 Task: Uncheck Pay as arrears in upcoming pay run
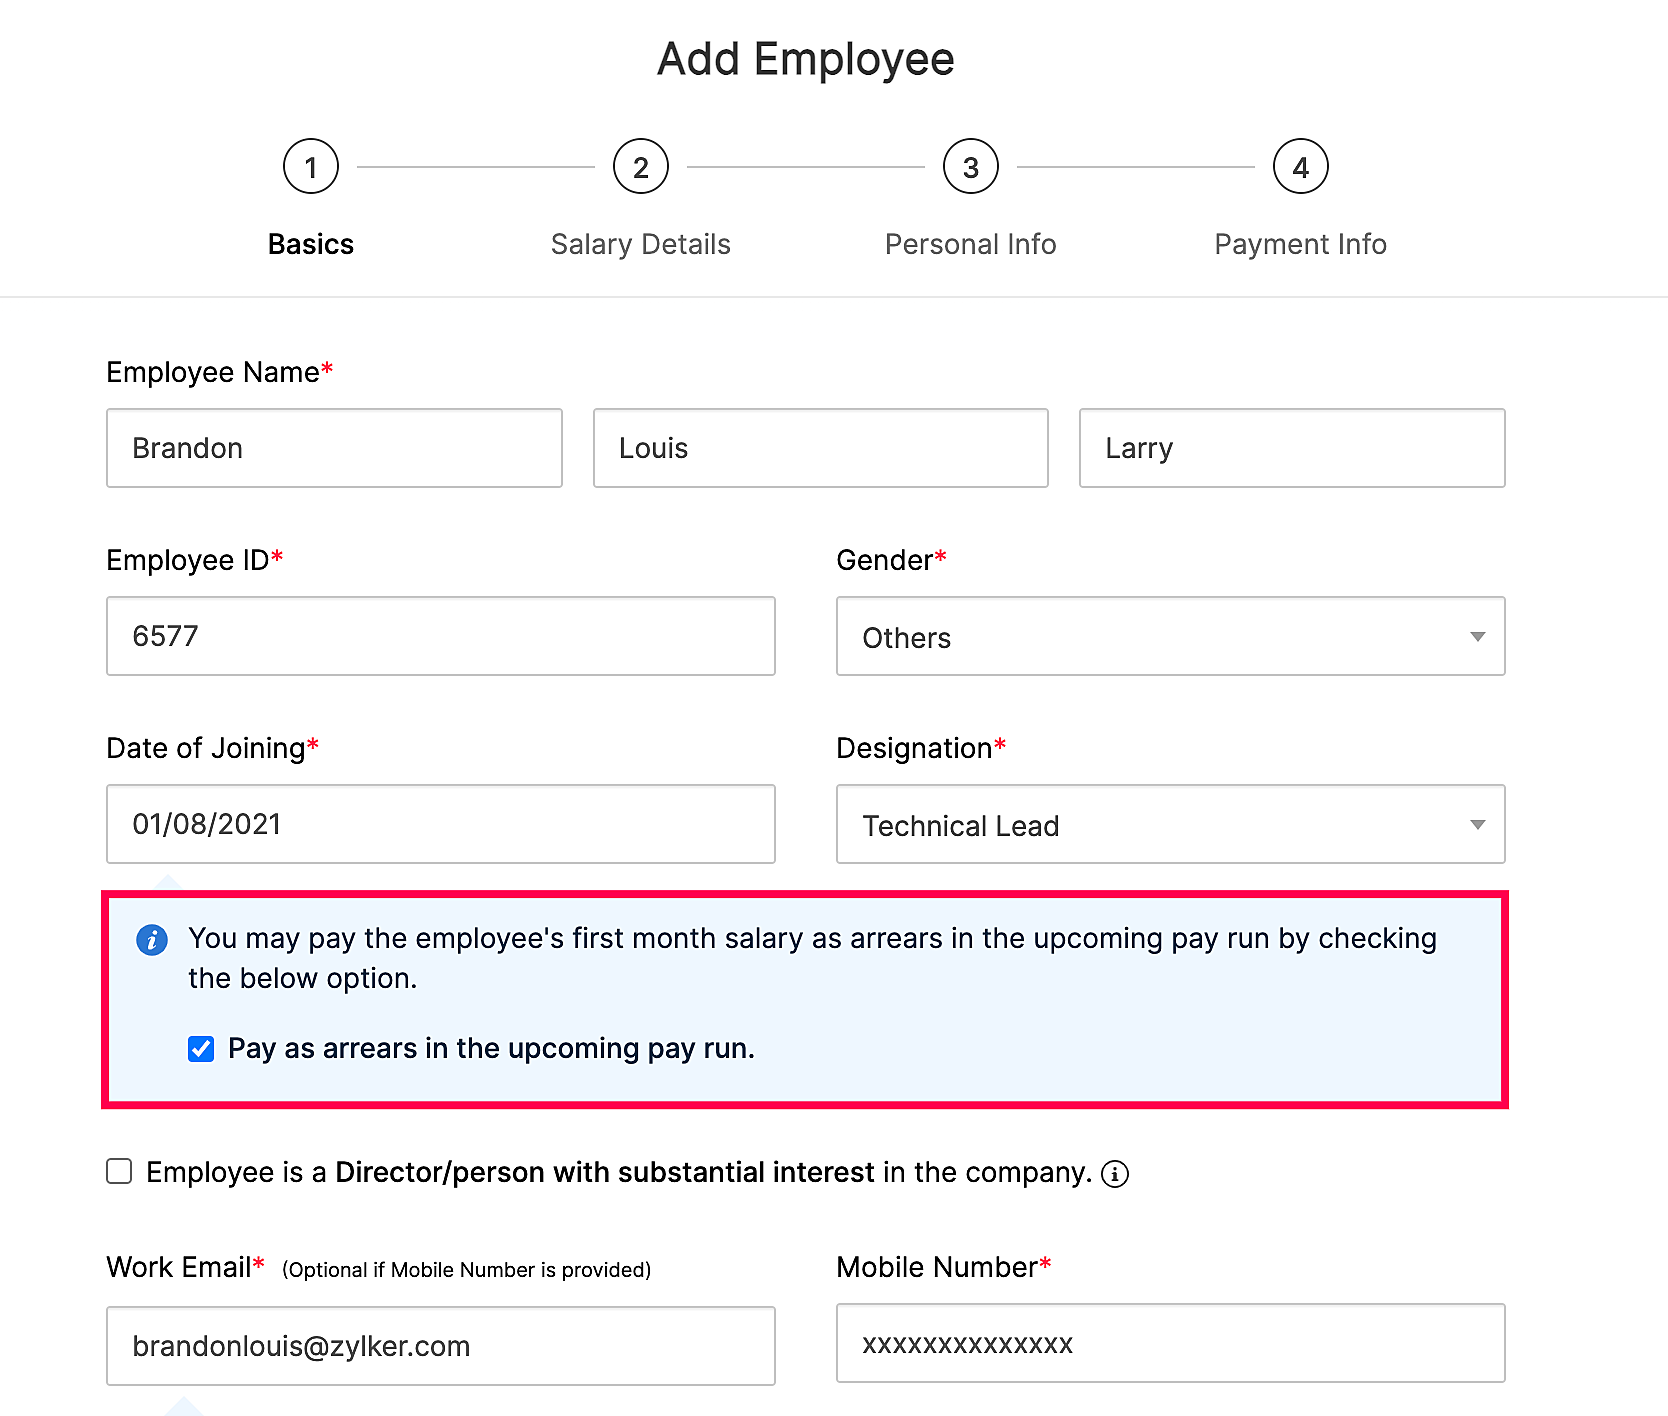pyautogui.click(x=201, y=1049)
